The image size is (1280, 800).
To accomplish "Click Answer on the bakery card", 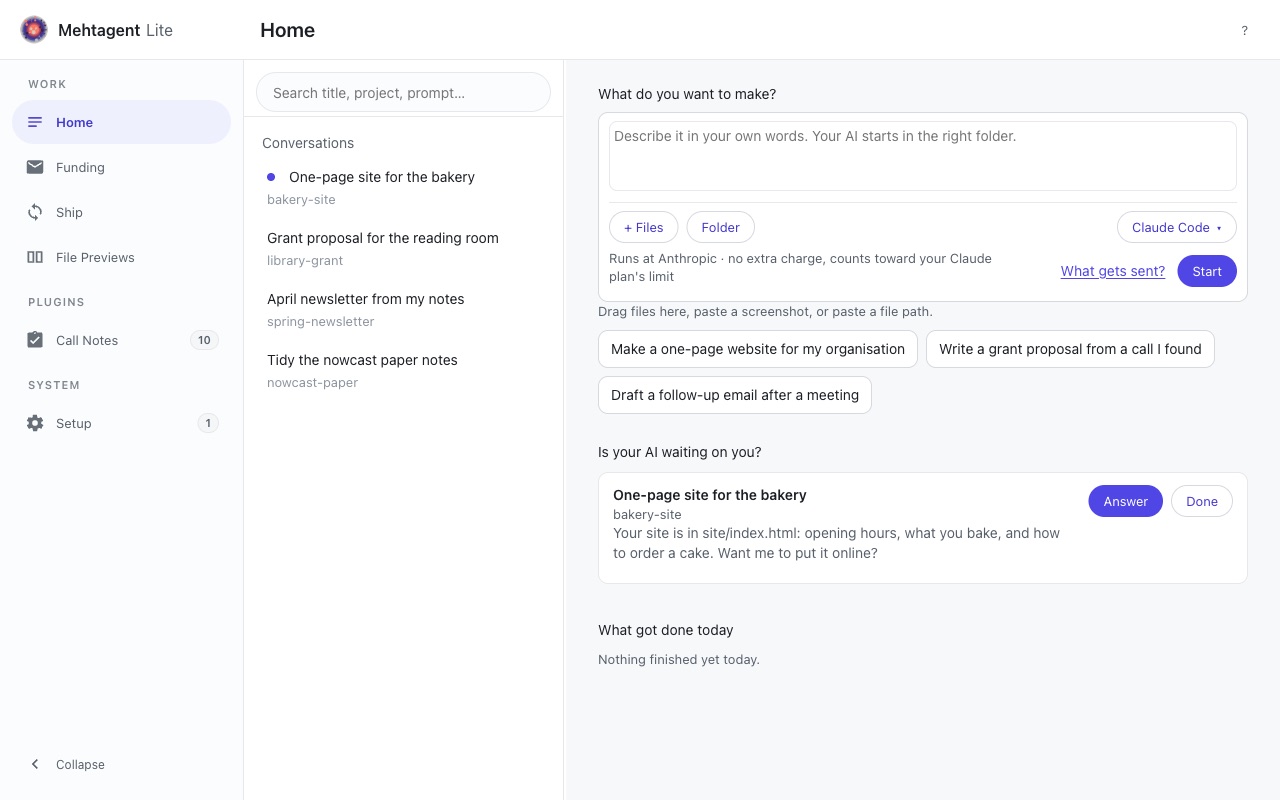I will 1125,501.
